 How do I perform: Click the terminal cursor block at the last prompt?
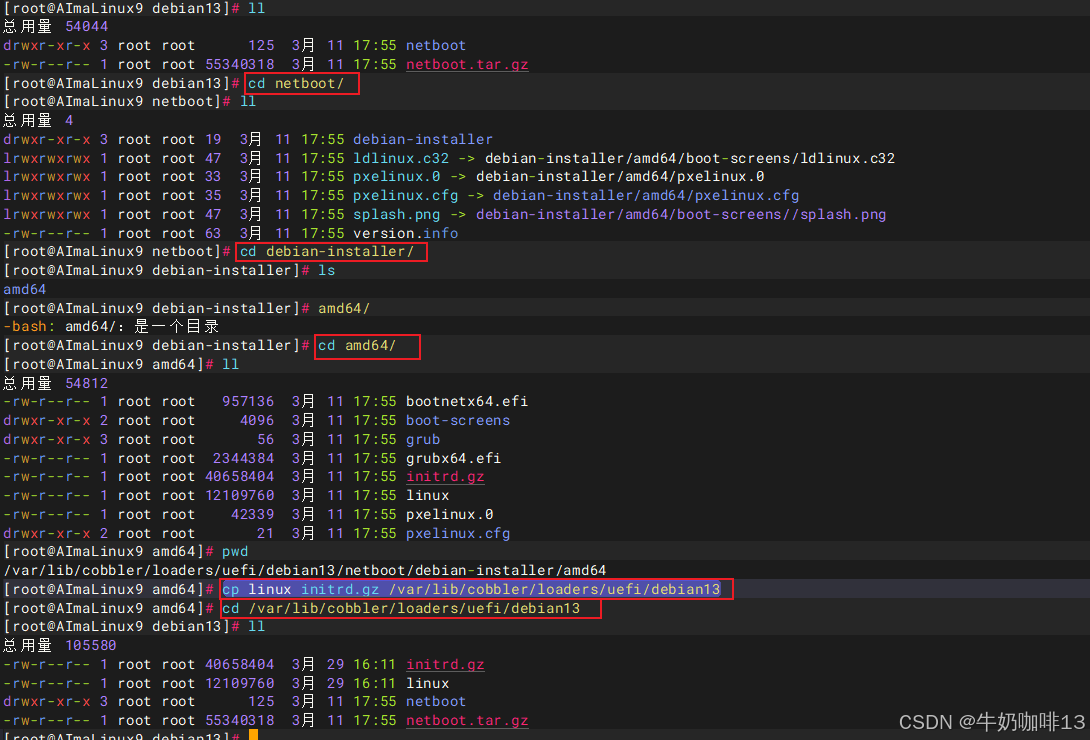(253, 734)
